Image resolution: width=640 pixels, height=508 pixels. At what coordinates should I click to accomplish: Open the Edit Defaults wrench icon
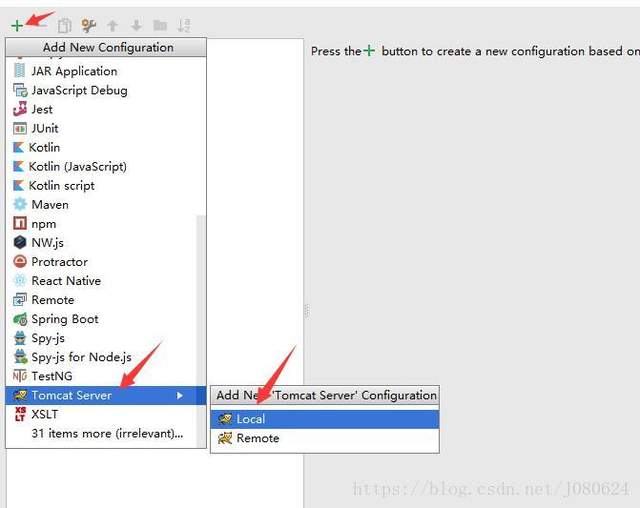tap(88, 26)
